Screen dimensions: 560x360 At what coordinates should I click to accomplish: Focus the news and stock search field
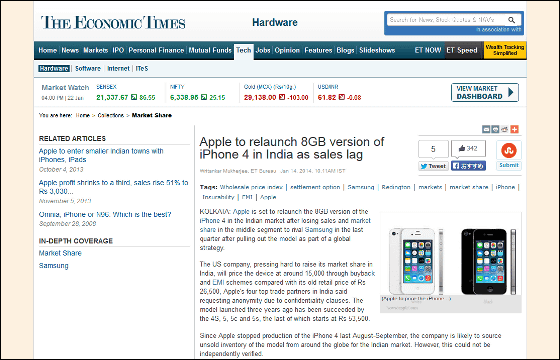[x=447, y=20]
